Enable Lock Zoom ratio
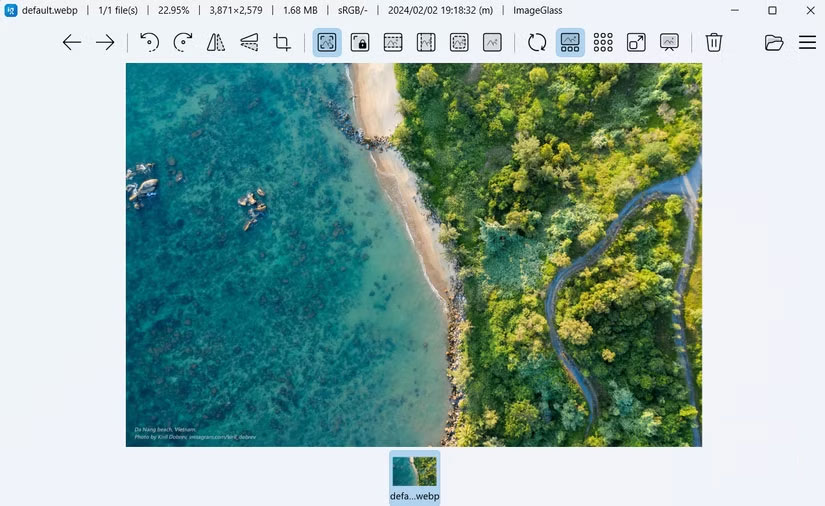This screenshot has height=506, width=825. click(x=360, y=42)
